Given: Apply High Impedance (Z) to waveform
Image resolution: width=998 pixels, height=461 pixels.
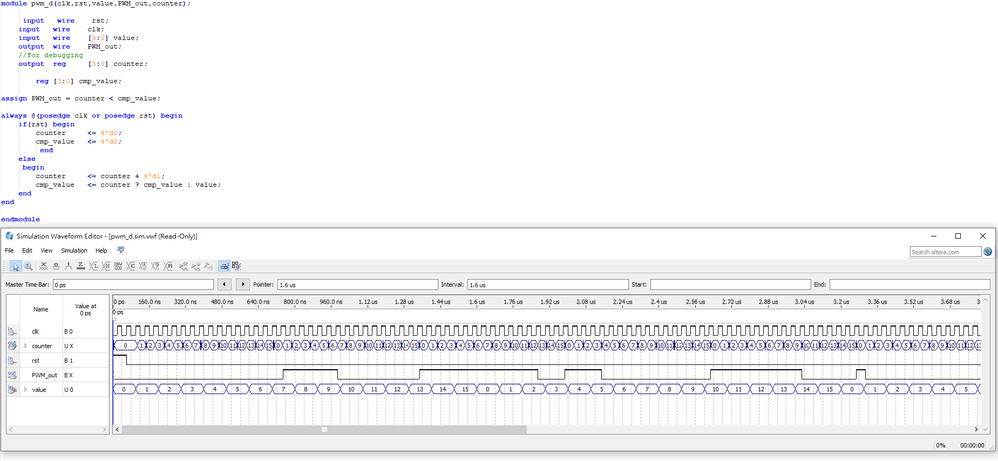Looking at the screenshot, I should 81,266.
